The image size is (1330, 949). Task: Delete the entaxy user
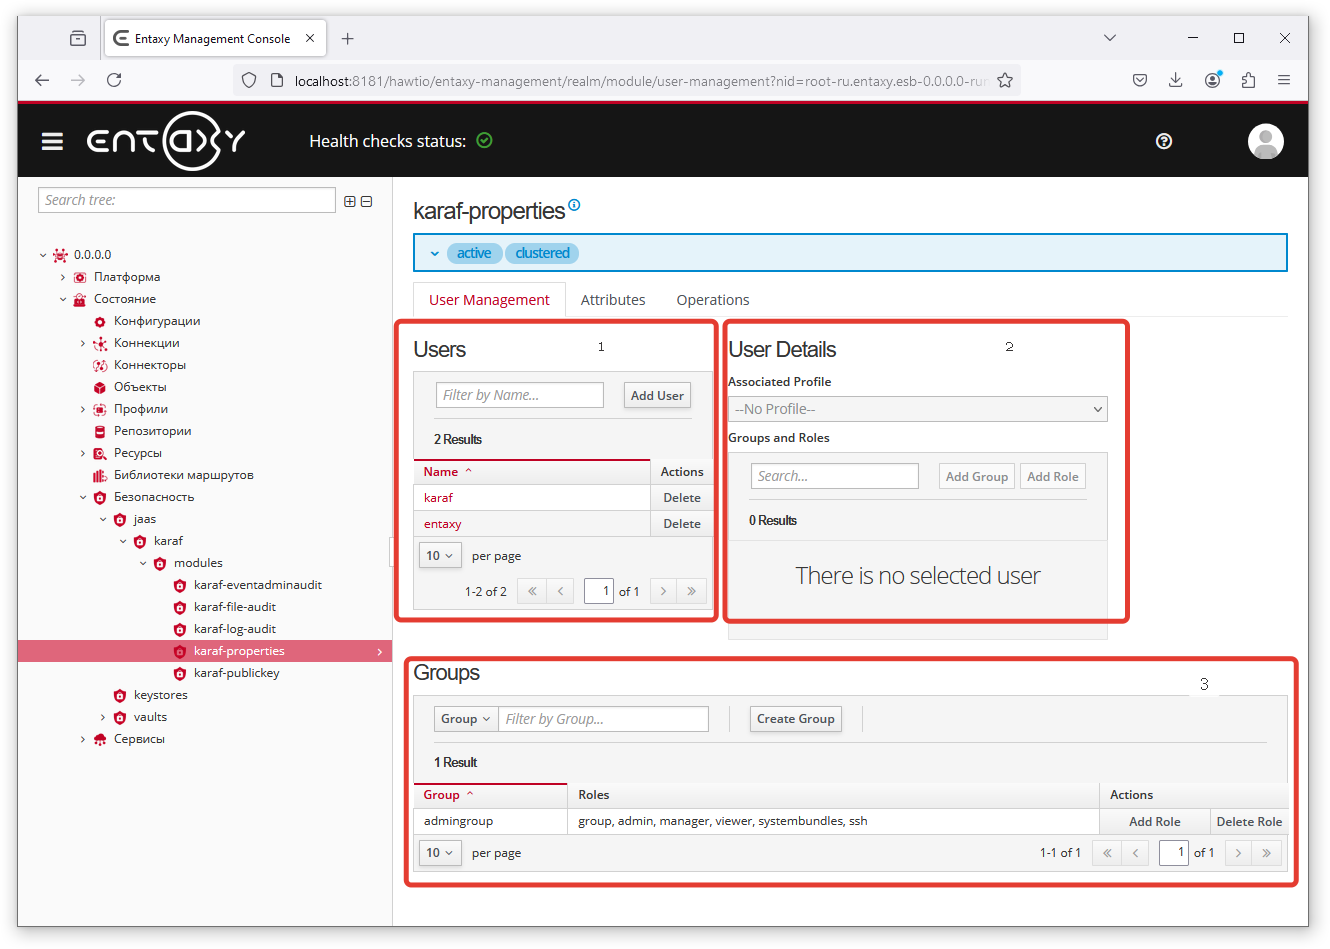pyautogui.click(x=682, y=524)
